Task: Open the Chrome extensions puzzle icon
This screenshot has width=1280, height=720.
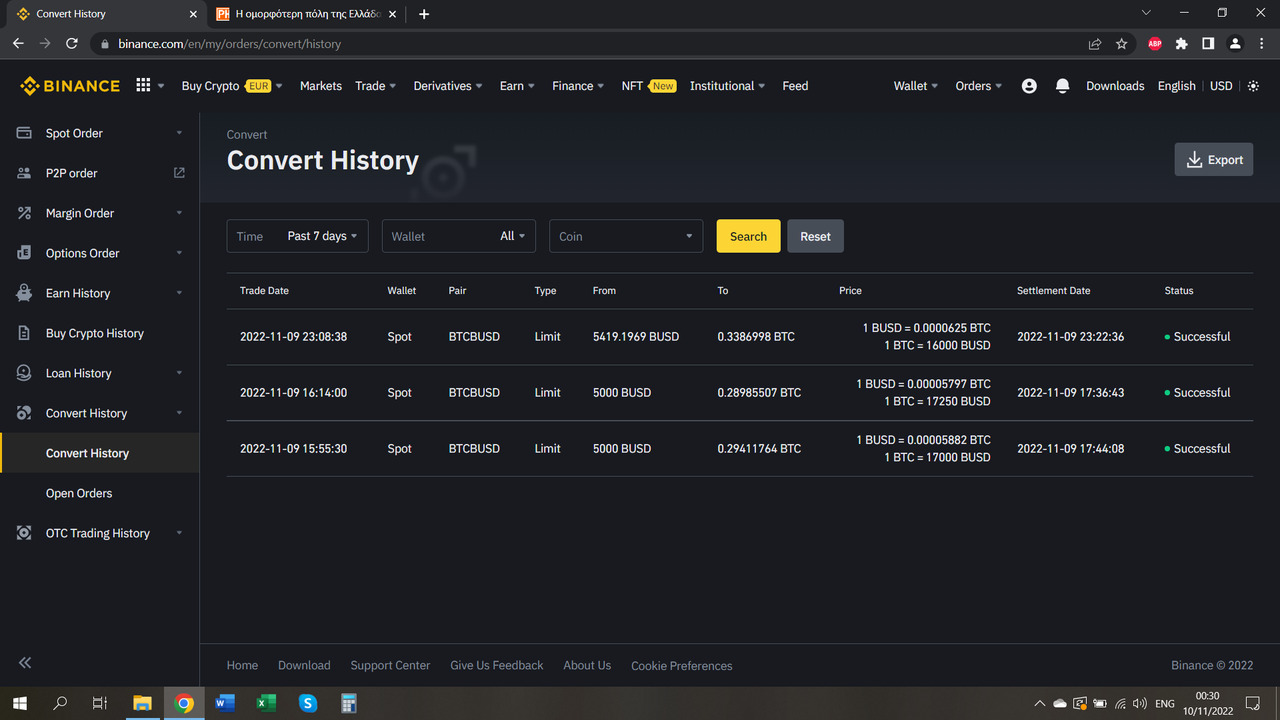Action: tap(1182, 44)
